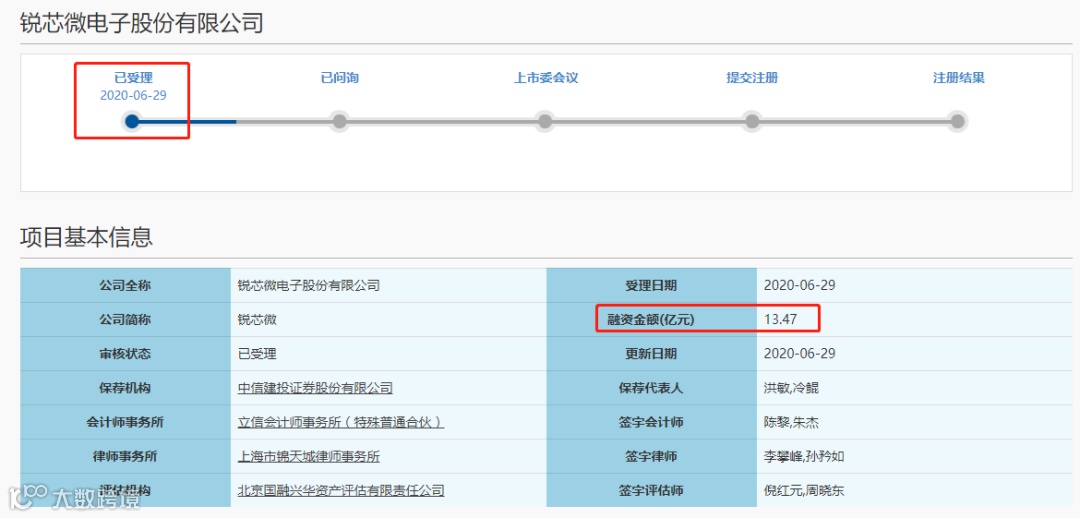Click the 律师事务所 header cell

[125, 457]
